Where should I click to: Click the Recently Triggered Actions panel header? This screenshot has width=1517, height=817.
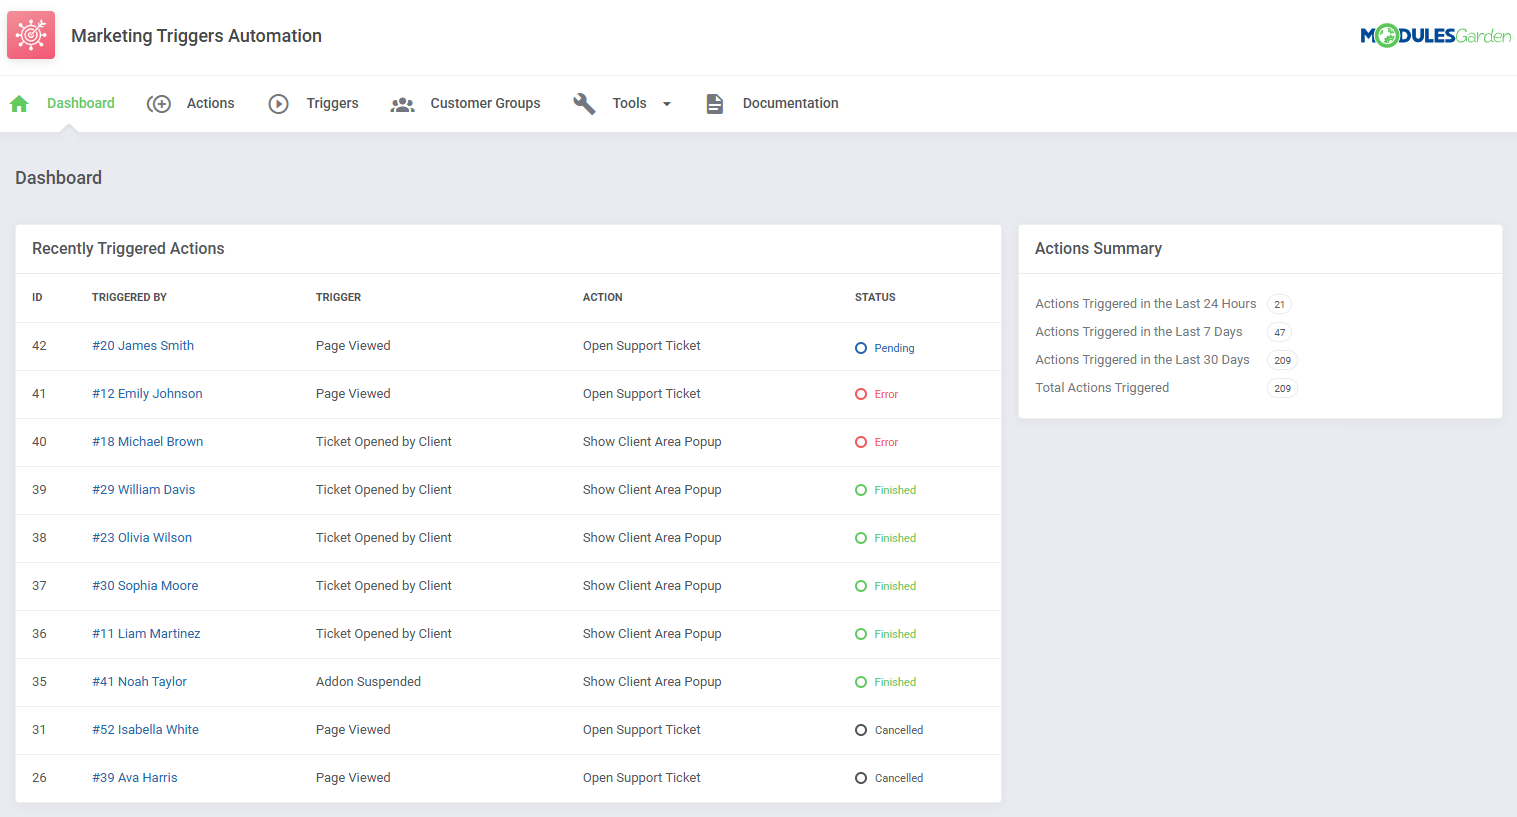128,248
